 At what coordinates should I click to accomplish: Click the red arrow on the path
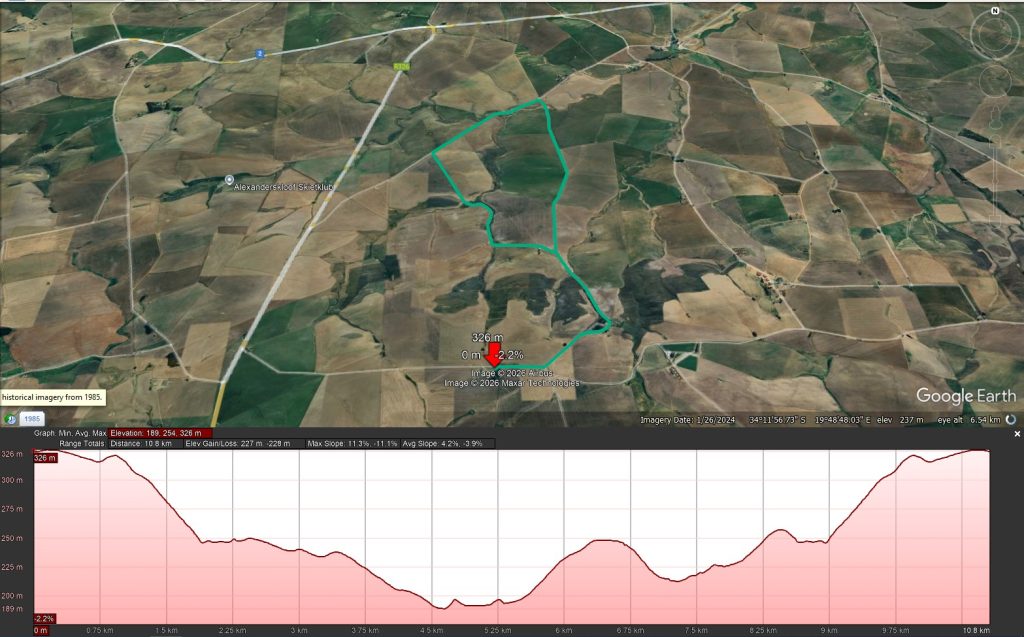coord(494,355)
